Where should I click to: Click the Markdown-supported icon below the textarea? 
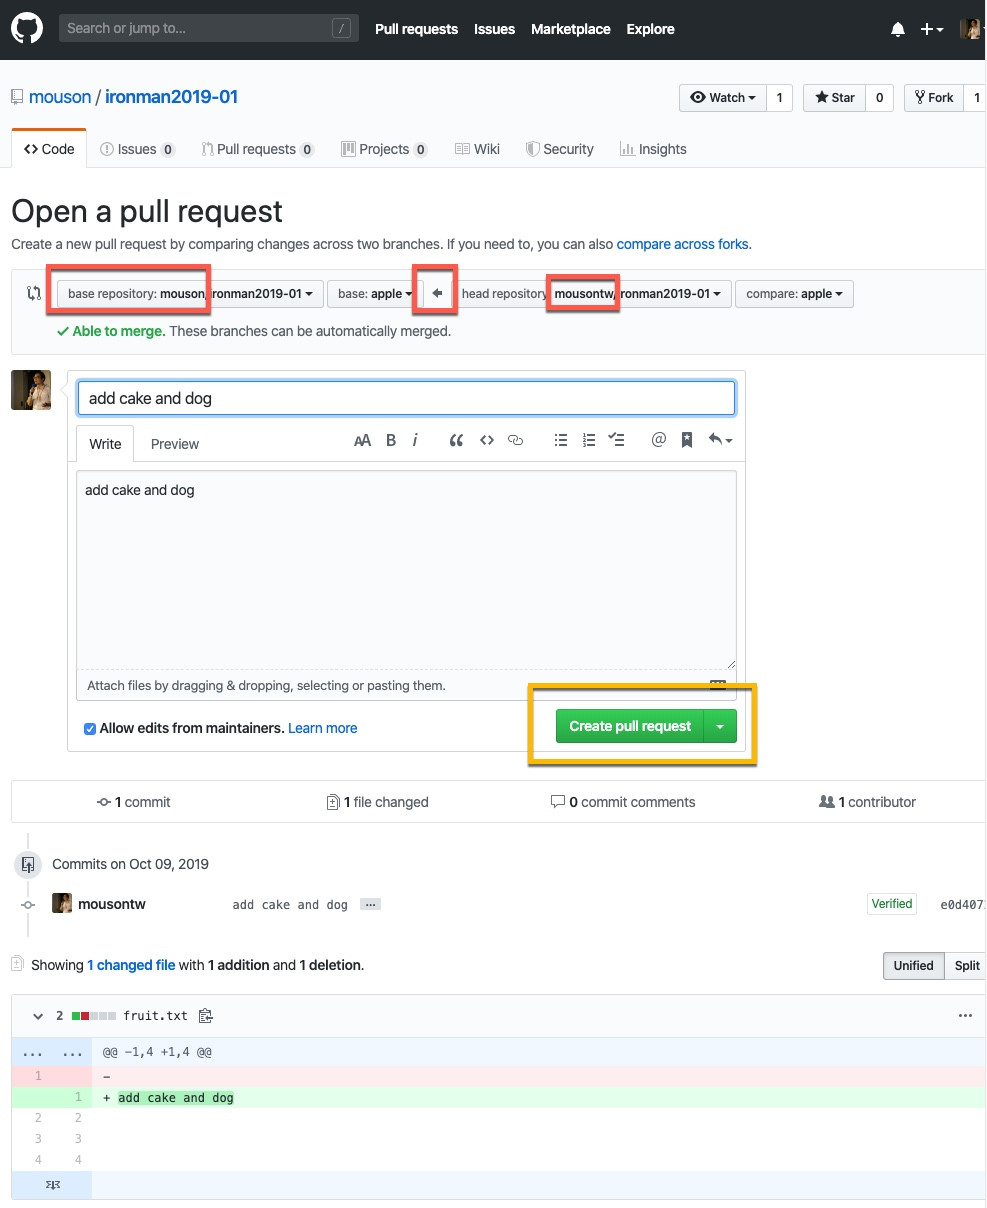[717, 685]
